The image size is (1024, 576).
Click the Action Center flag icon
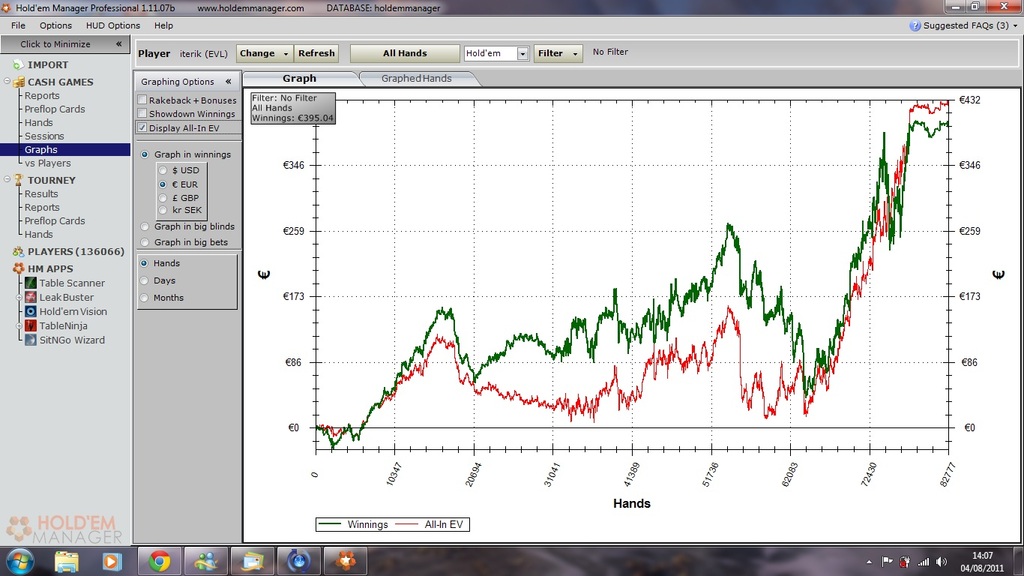887,562
